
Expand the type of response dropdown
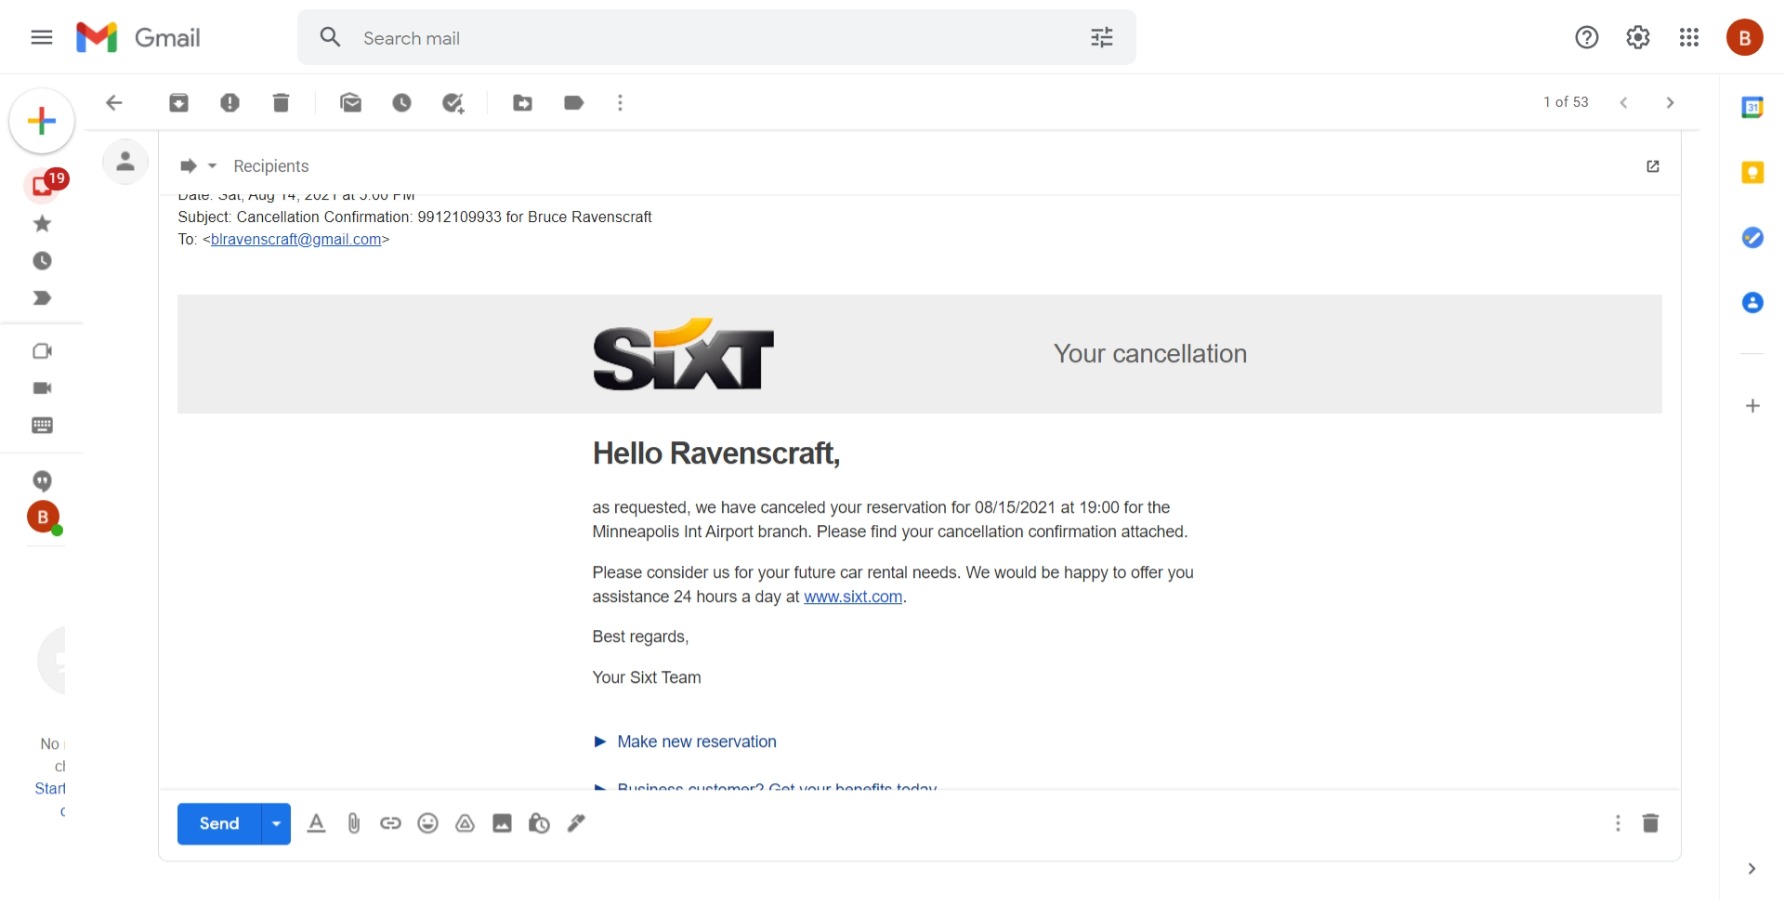198,166
